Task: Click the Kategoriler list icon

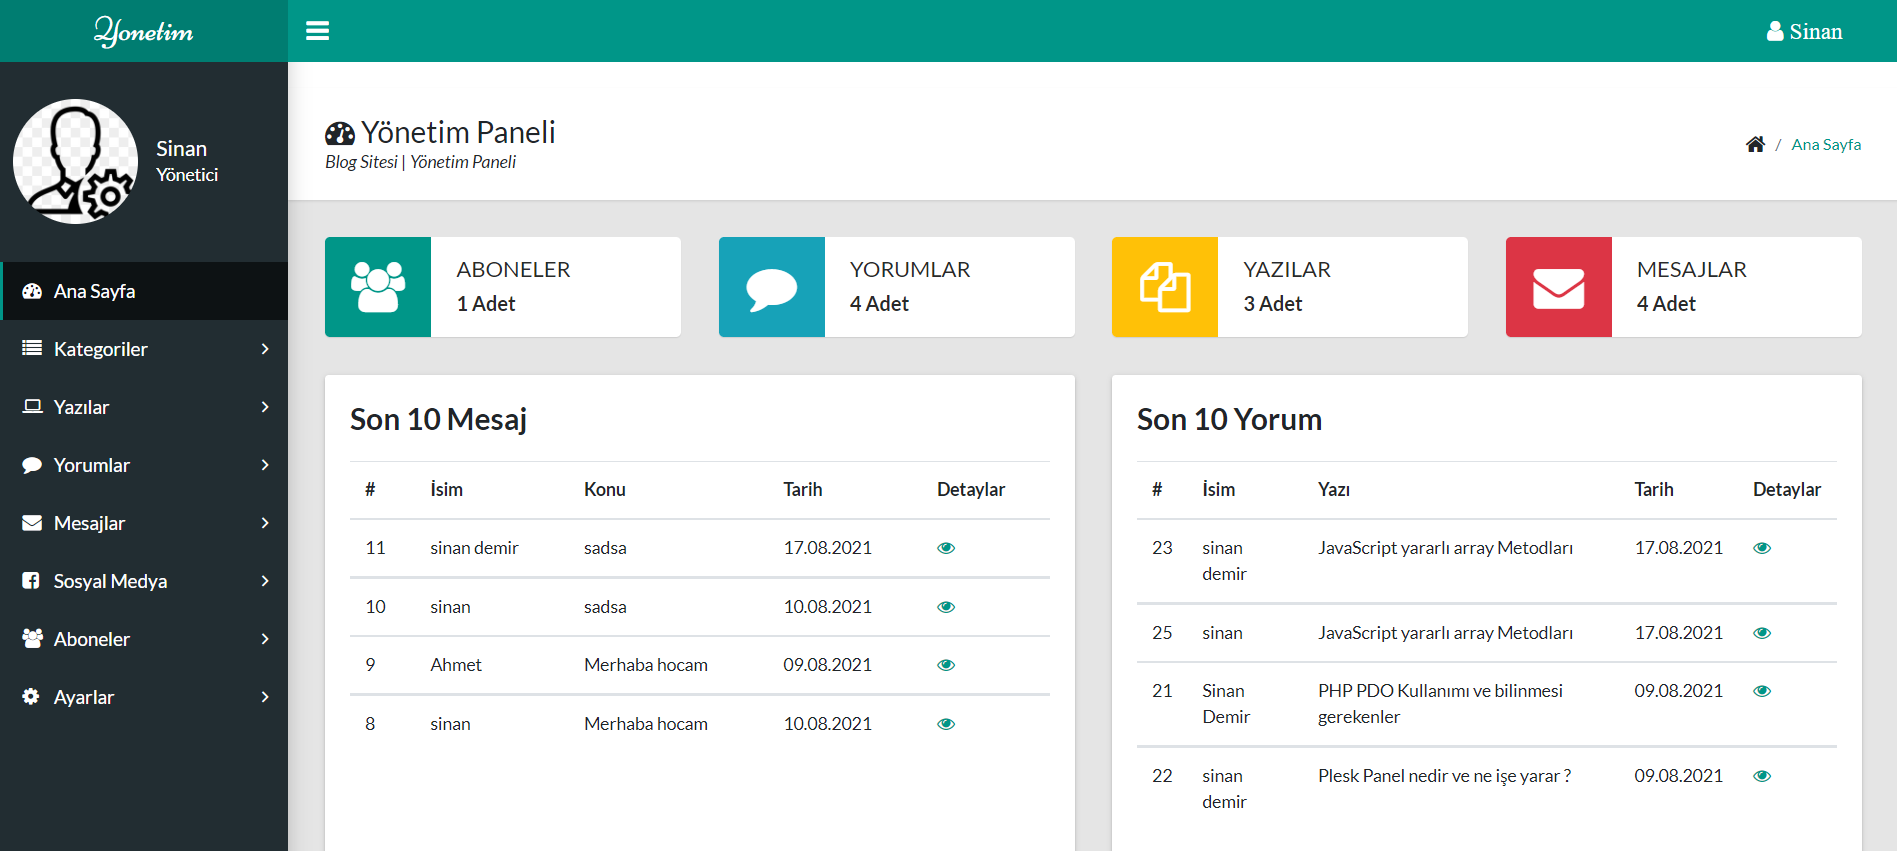Action: 32,348
